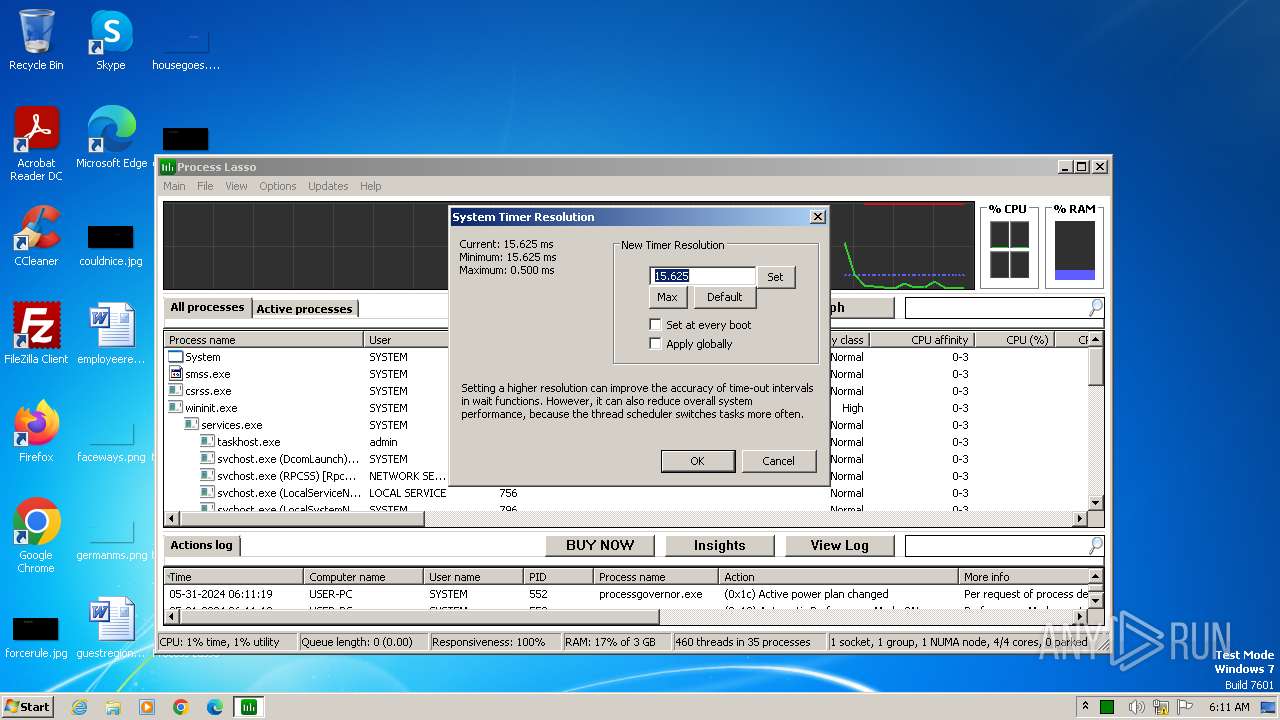Viewport: 1280px width, 720px height.
Task: Open File Explorer from the taskbar
Action: click(x=113, y=707)
